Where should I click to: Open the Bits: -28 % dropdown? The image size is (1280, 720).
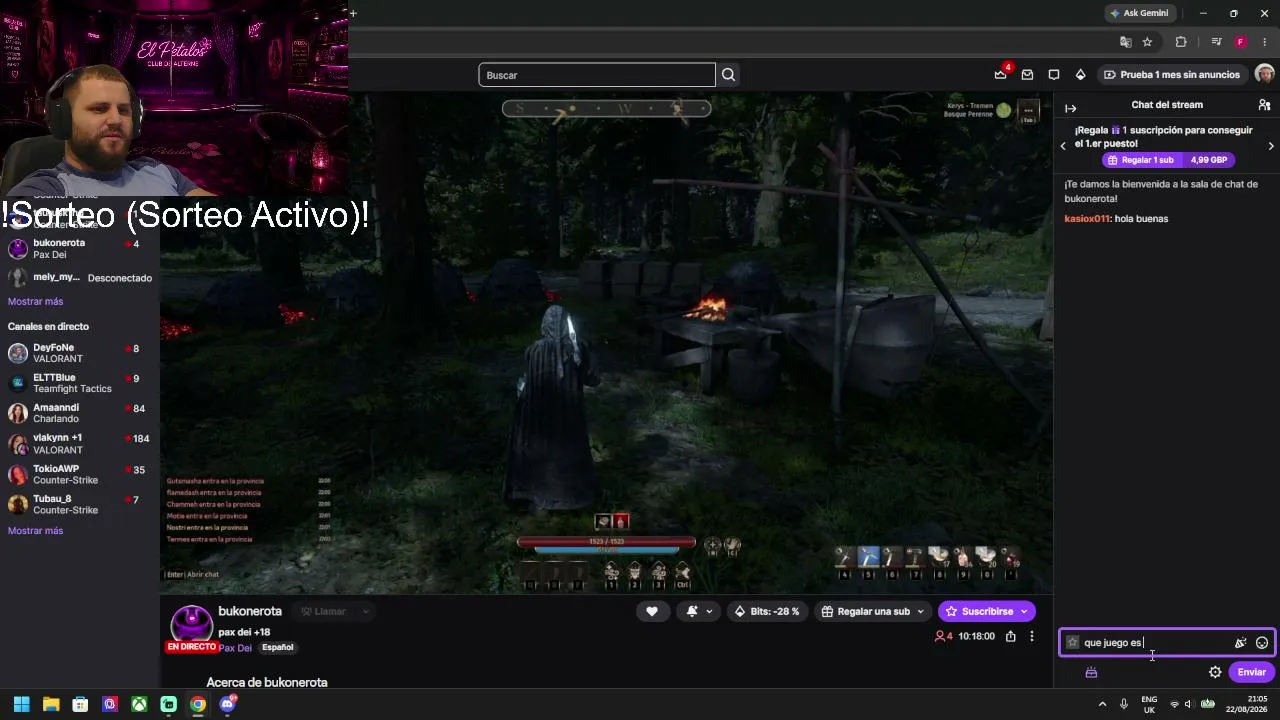[x=768, y=611]
